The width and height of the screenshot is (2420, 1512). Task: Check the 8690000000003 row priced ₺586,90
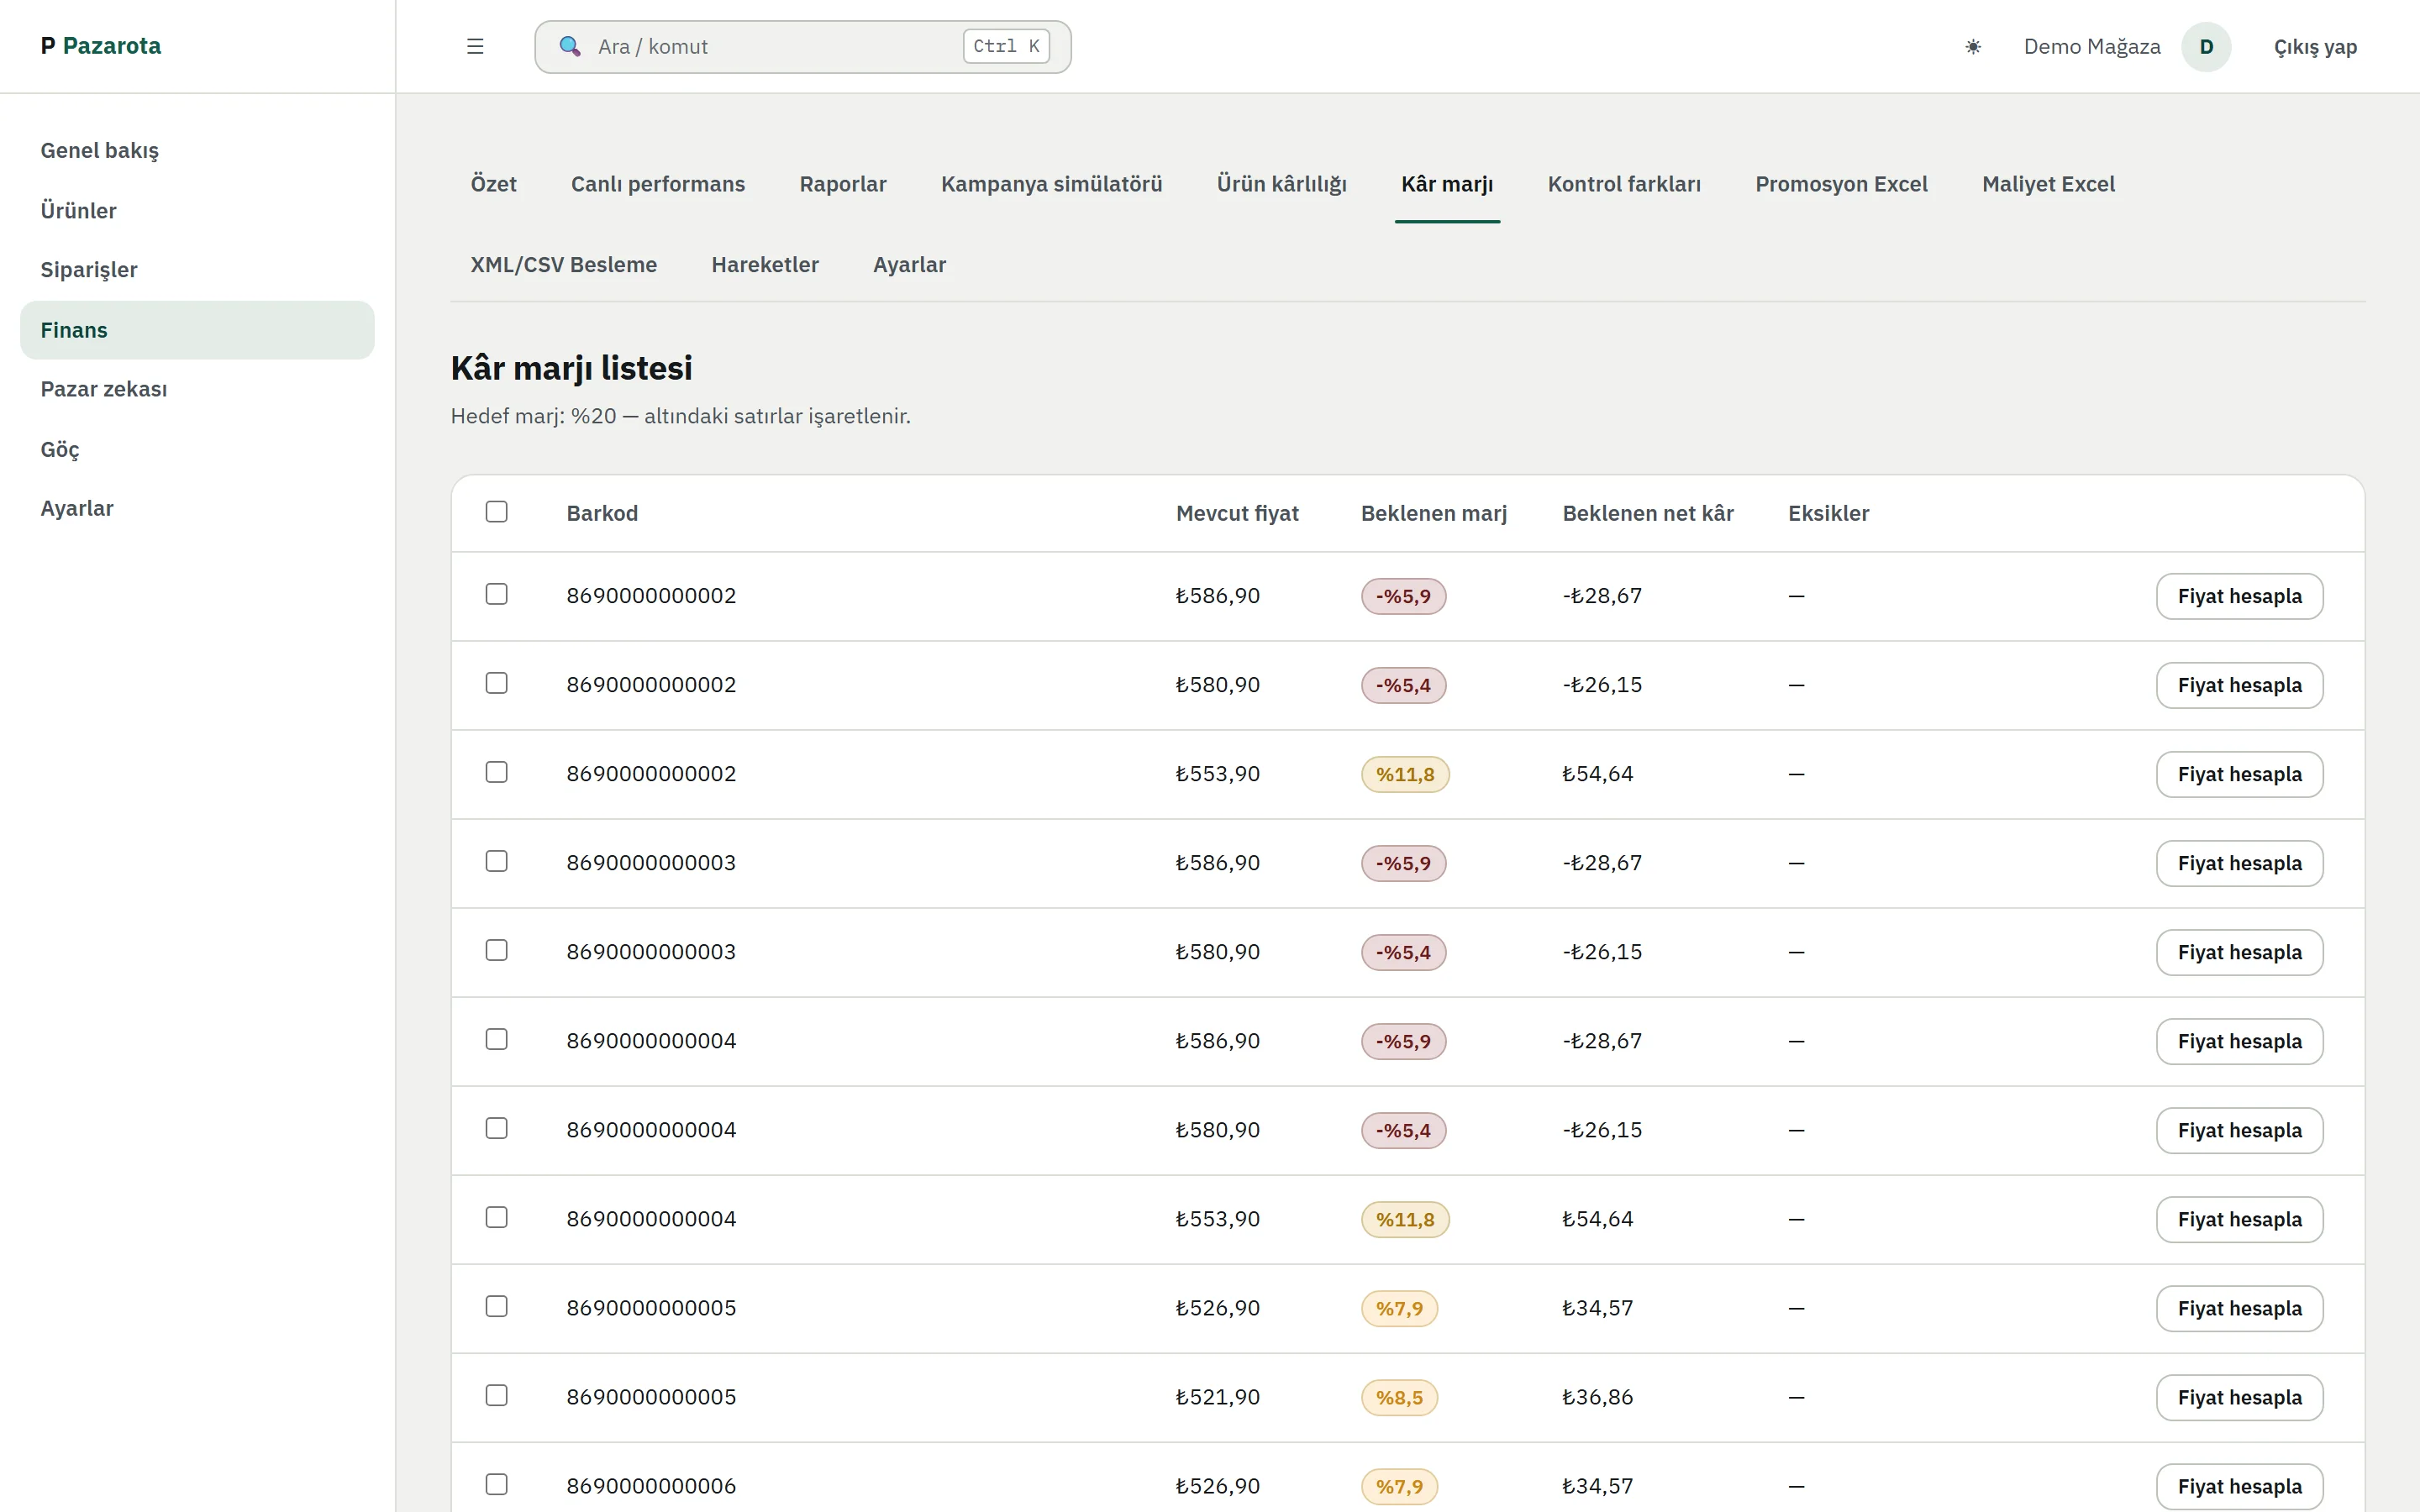pos(497,861)
